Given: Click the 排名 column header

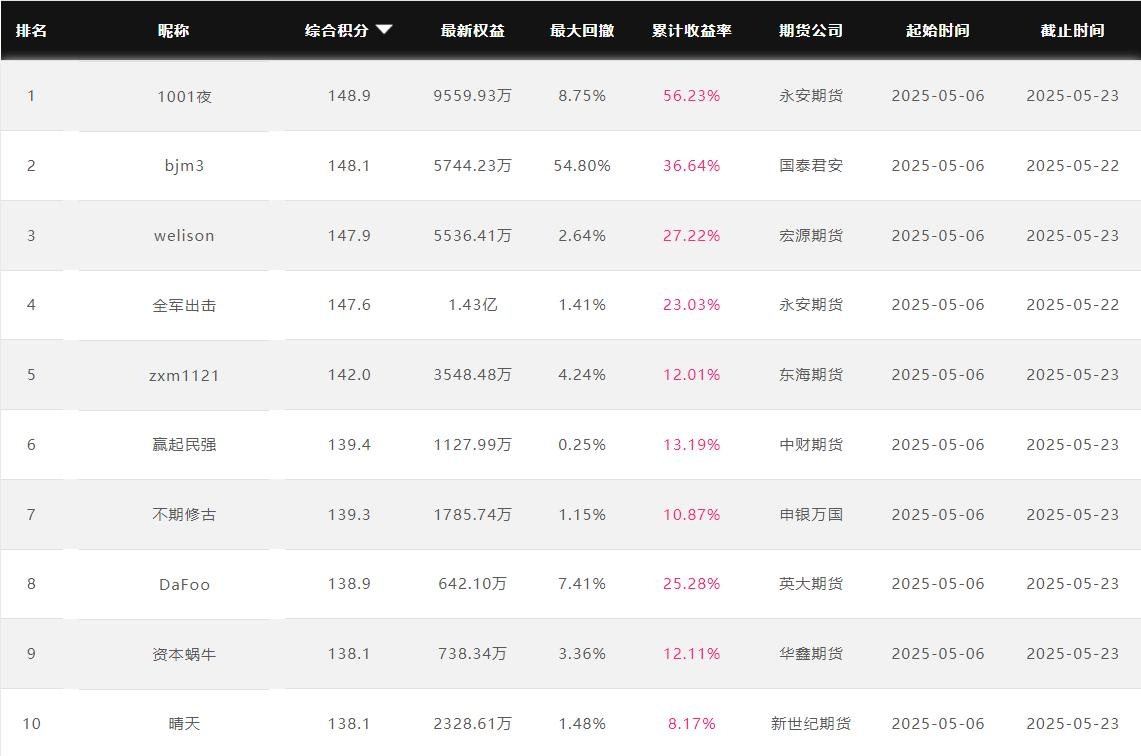Looking at the screenshot, I should (31, 31).
